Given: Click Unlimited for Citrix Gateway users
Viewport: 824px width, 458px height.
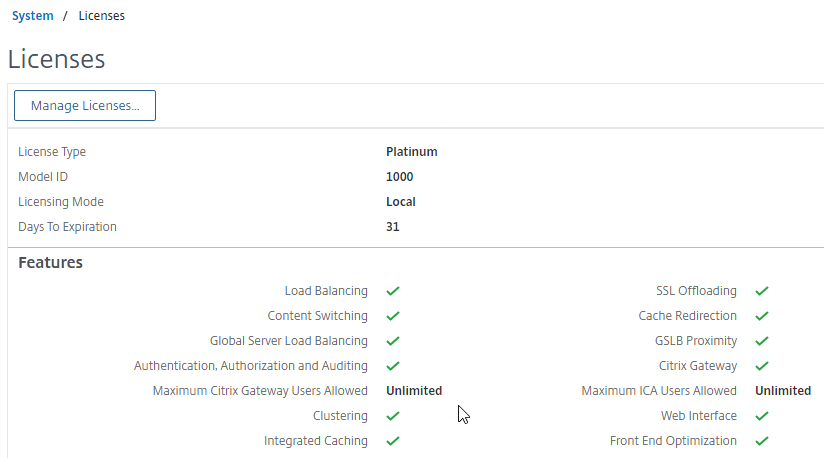Looking at the screenshot, I should pyautogui.click(x=414, y=391).
